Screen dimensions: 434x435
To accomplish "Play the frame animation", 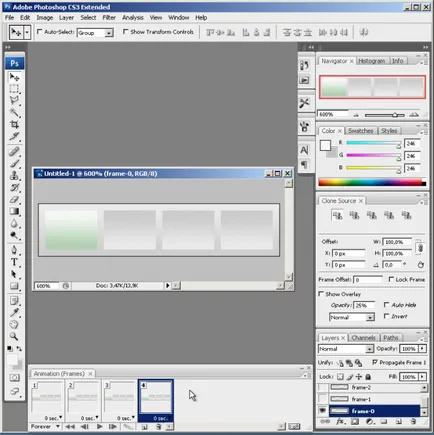I will [x=99, y=426].
